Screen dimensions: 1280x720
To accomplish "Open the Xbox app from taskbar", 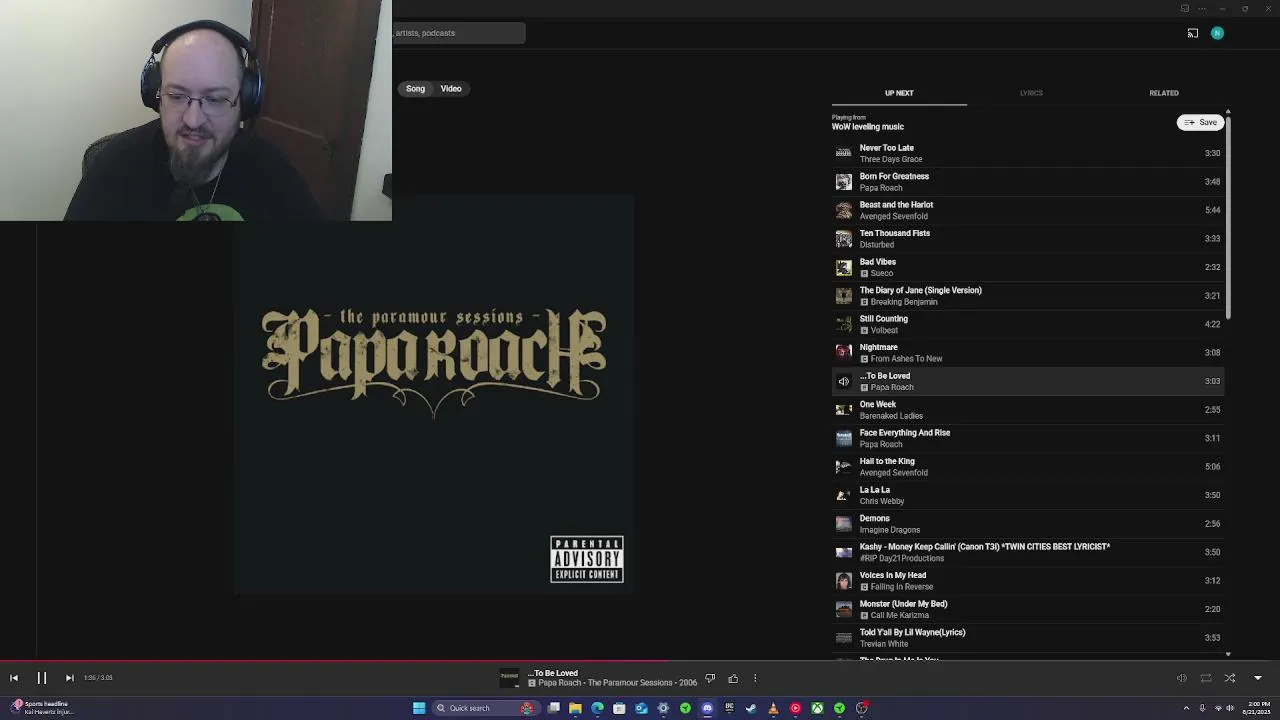I will click(817, 708).
